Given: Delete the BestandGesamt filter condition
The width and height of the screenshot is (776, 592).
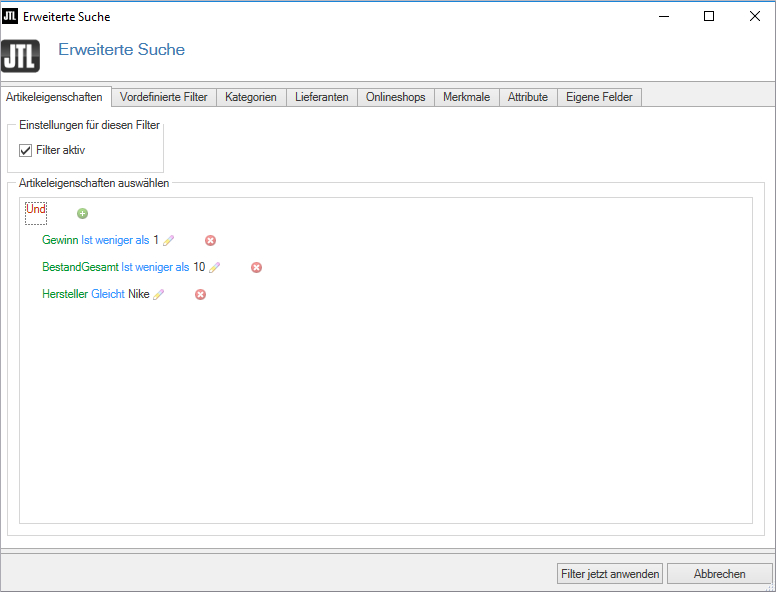Looking at the screenshot, I should click(256, 267).
